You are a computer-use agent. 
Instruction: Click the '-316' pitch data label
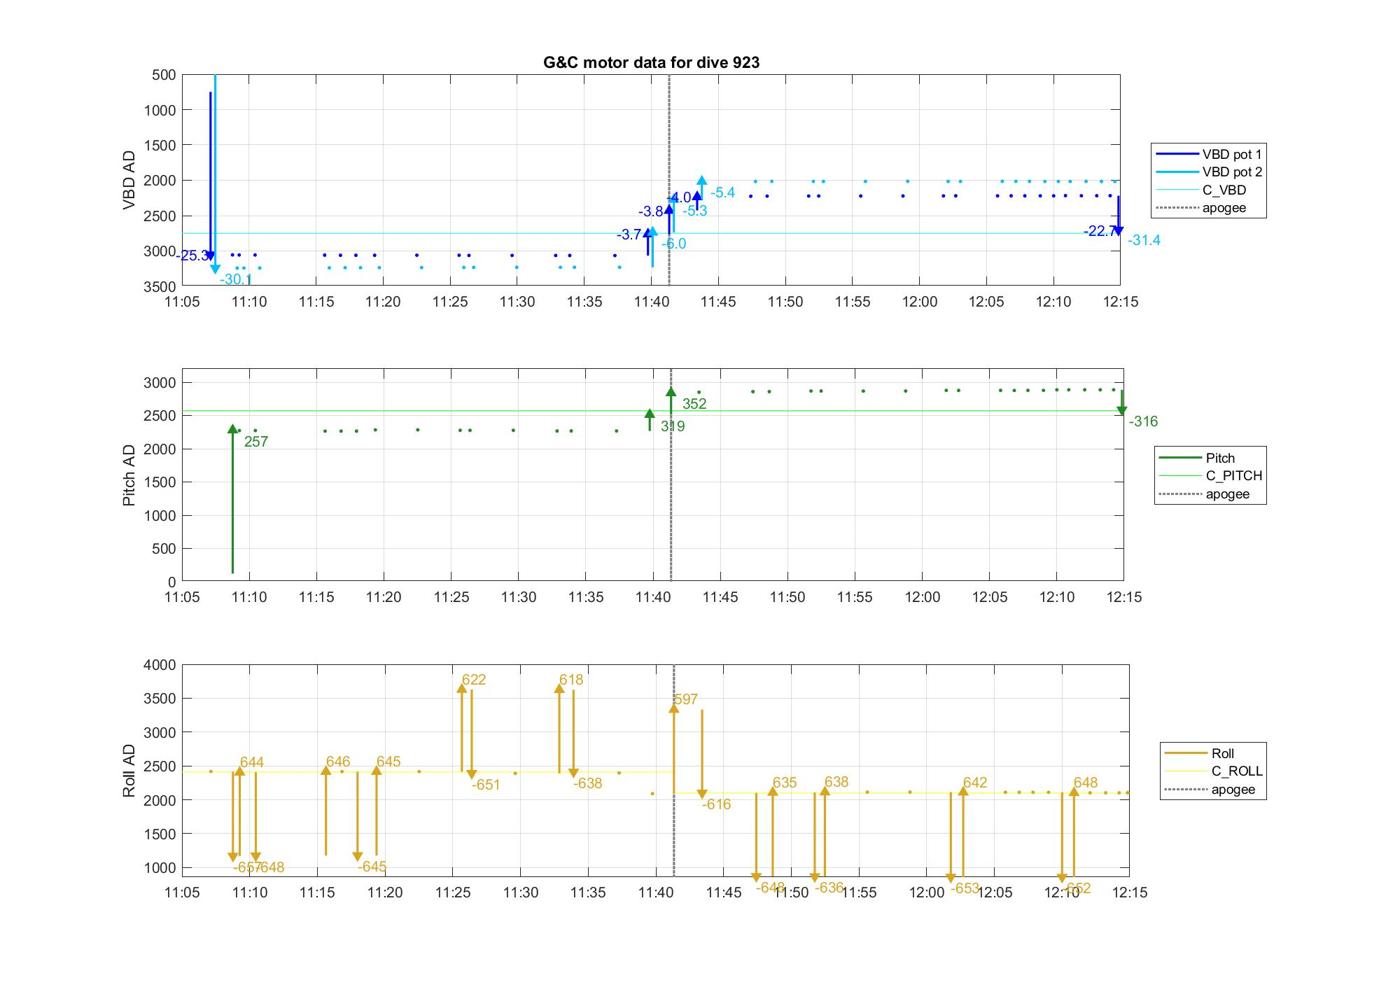pyautogui.click(x=1144, y=422)
